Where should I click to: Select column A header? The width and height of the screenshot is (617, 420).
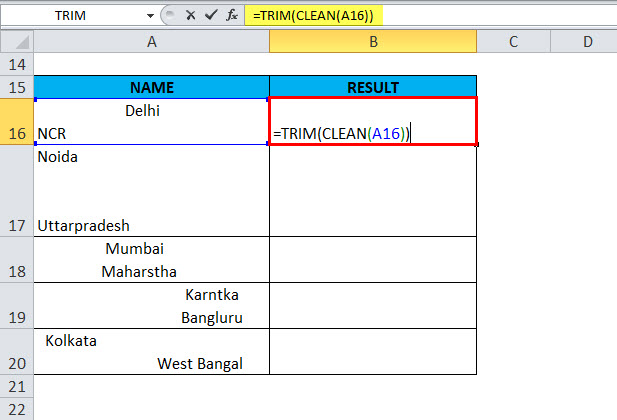click(x=151, y=41)
